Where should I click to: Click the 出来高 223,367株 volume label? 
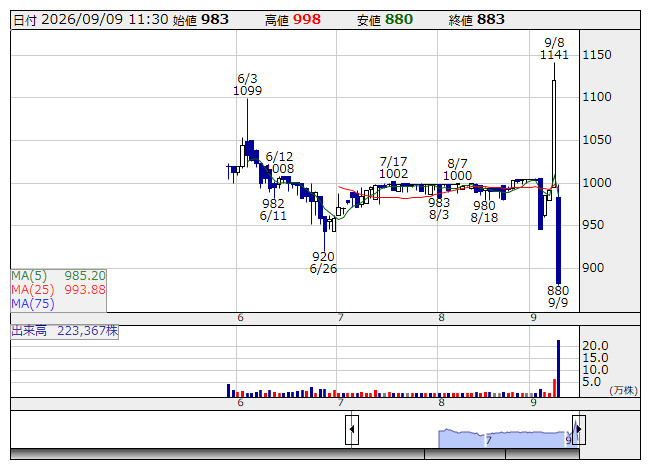[65, 331]
